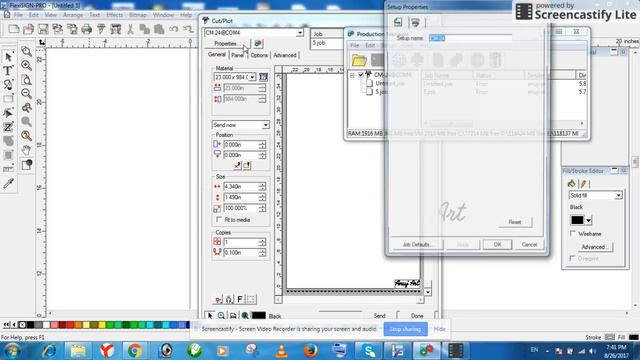
Task: Click the Send button
Action: click(379, 316)
